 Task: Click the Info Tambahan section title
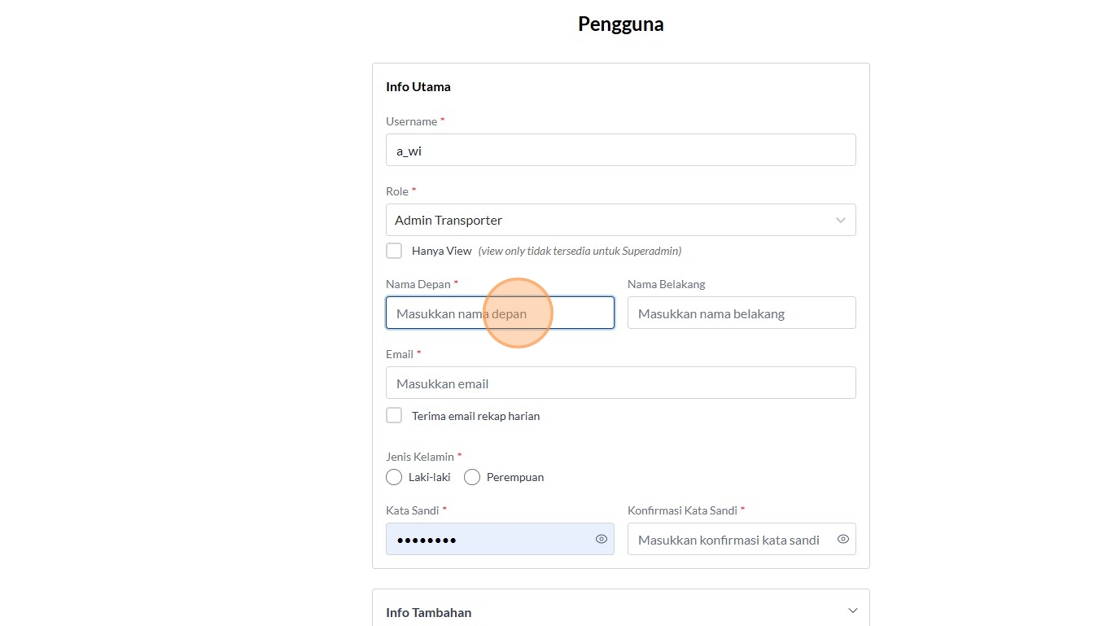click(x=429, y=612)
